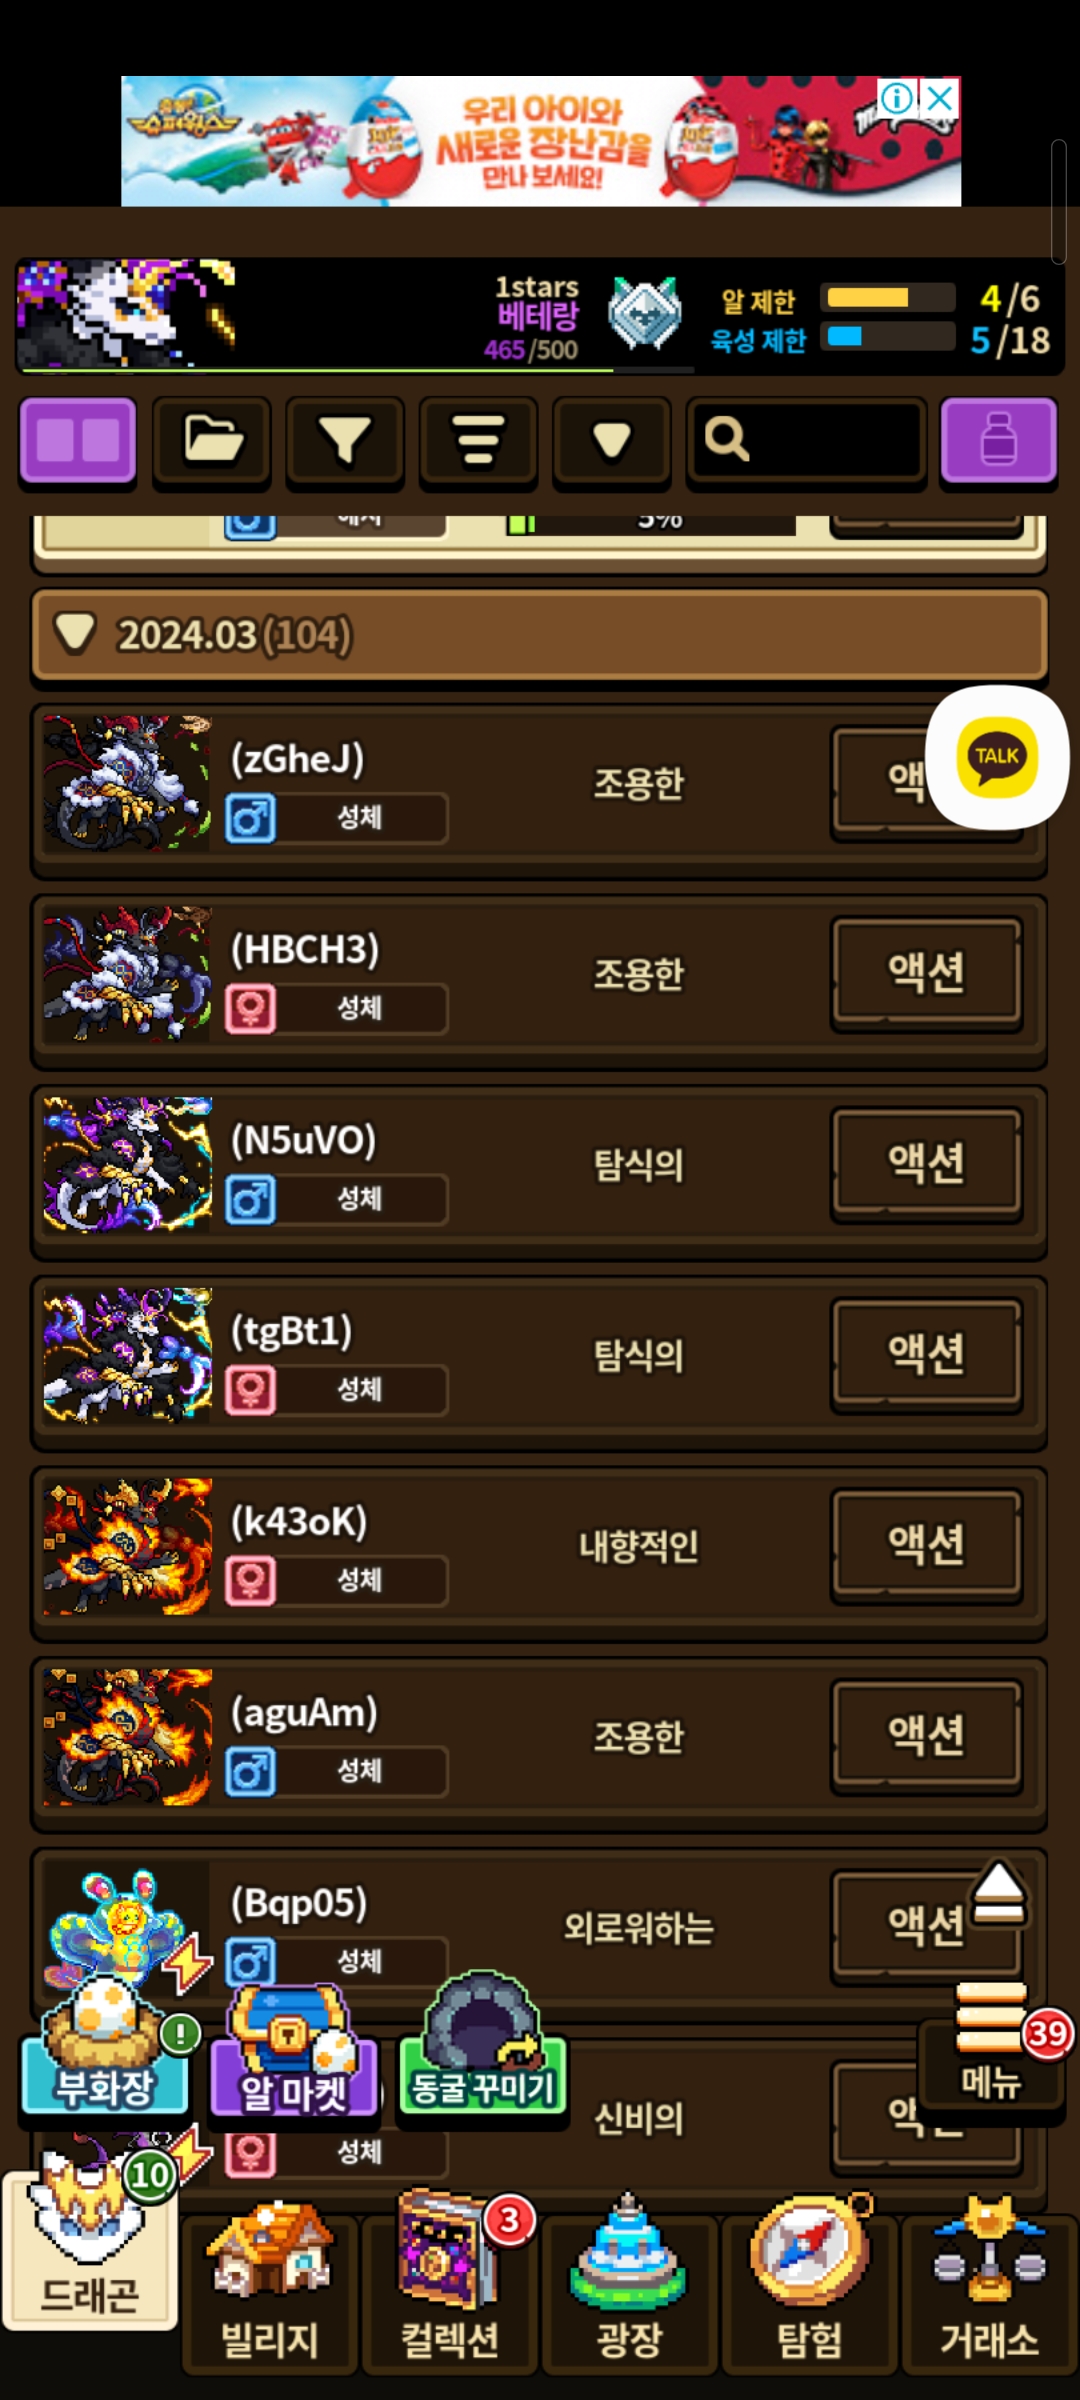Screen dimensions: 1080x2400
Task: Expand the 메뉴 hamburger menu
Action: [x=991, y=2044]
